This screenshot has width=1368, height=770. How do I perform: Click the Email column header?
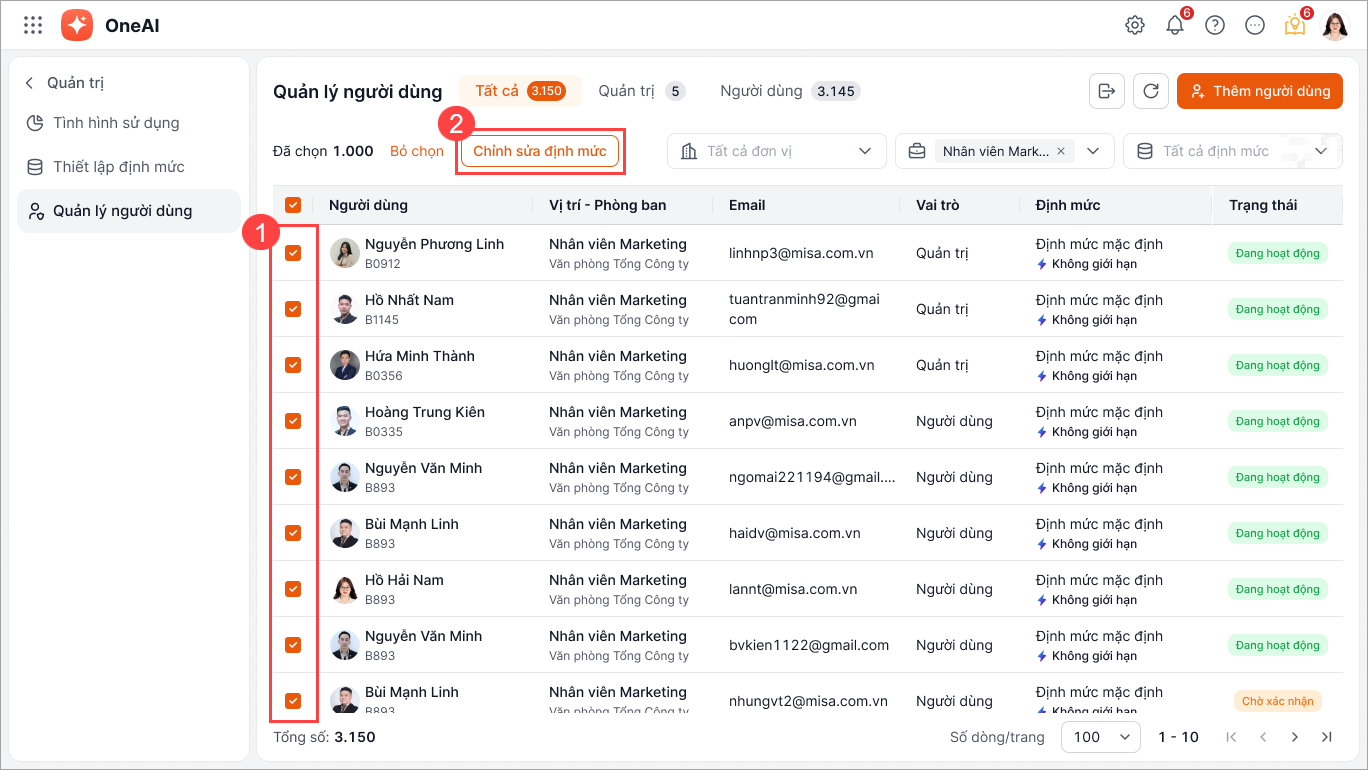tap(747, 205)
